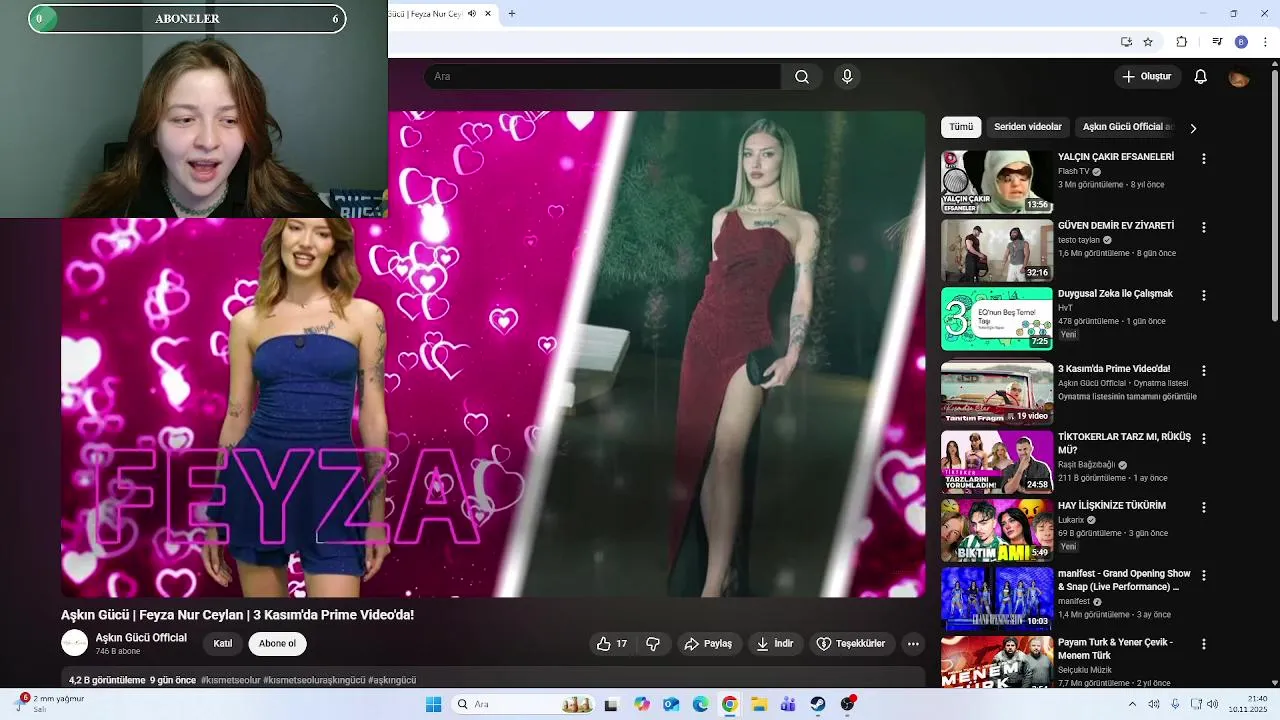Open options for YALÇIN ÇAKIR EFSANELERİ video

coord(1204,159)
